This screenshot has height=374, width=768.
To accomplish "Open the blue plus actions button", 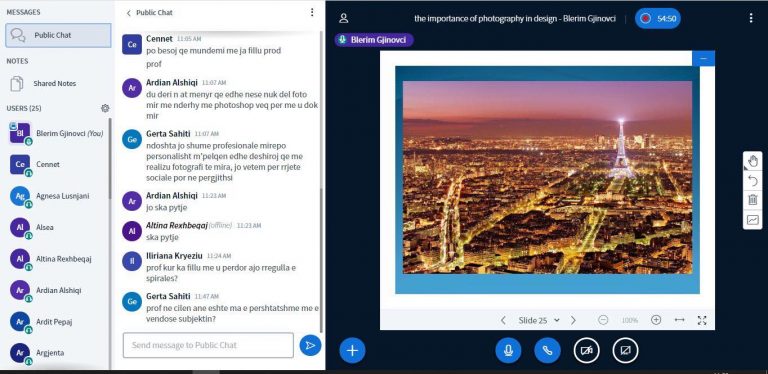I will pos(352,351).
